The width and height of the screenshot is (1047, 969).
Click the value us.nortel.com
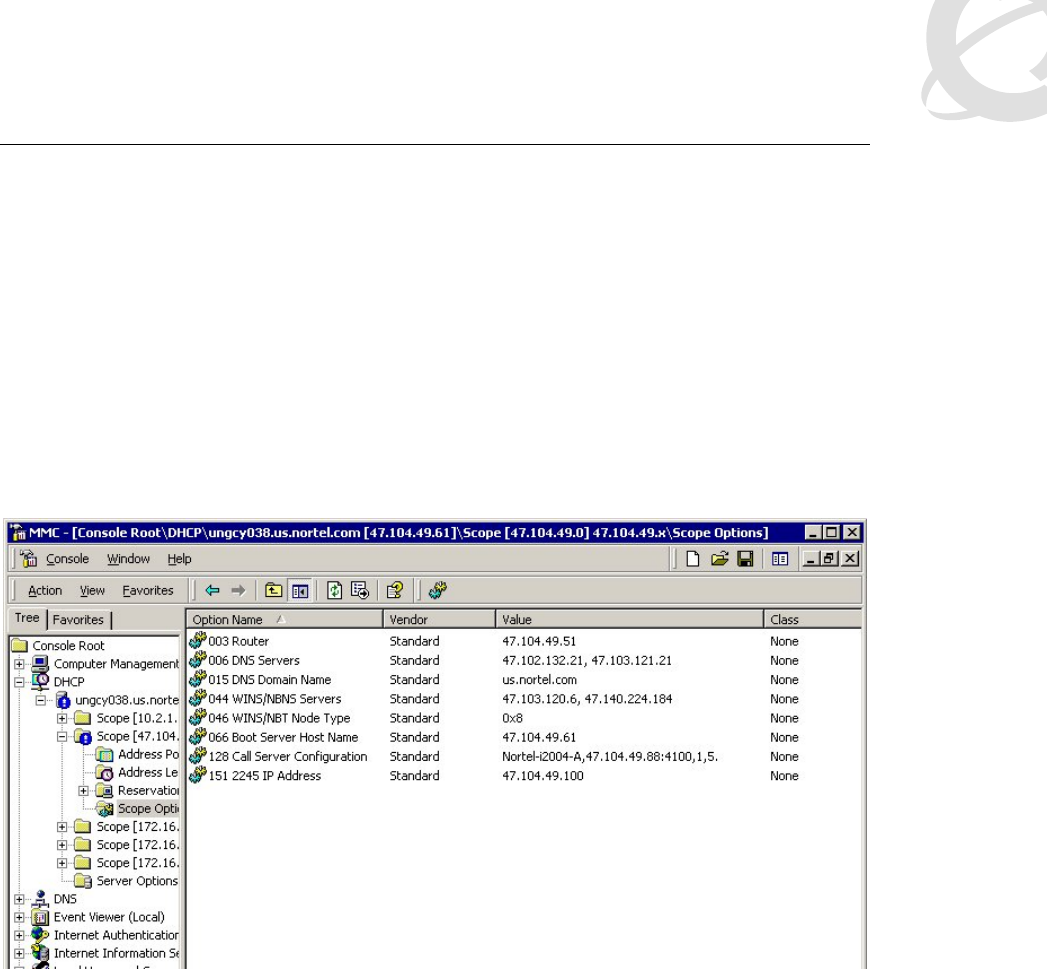[540, 679]
